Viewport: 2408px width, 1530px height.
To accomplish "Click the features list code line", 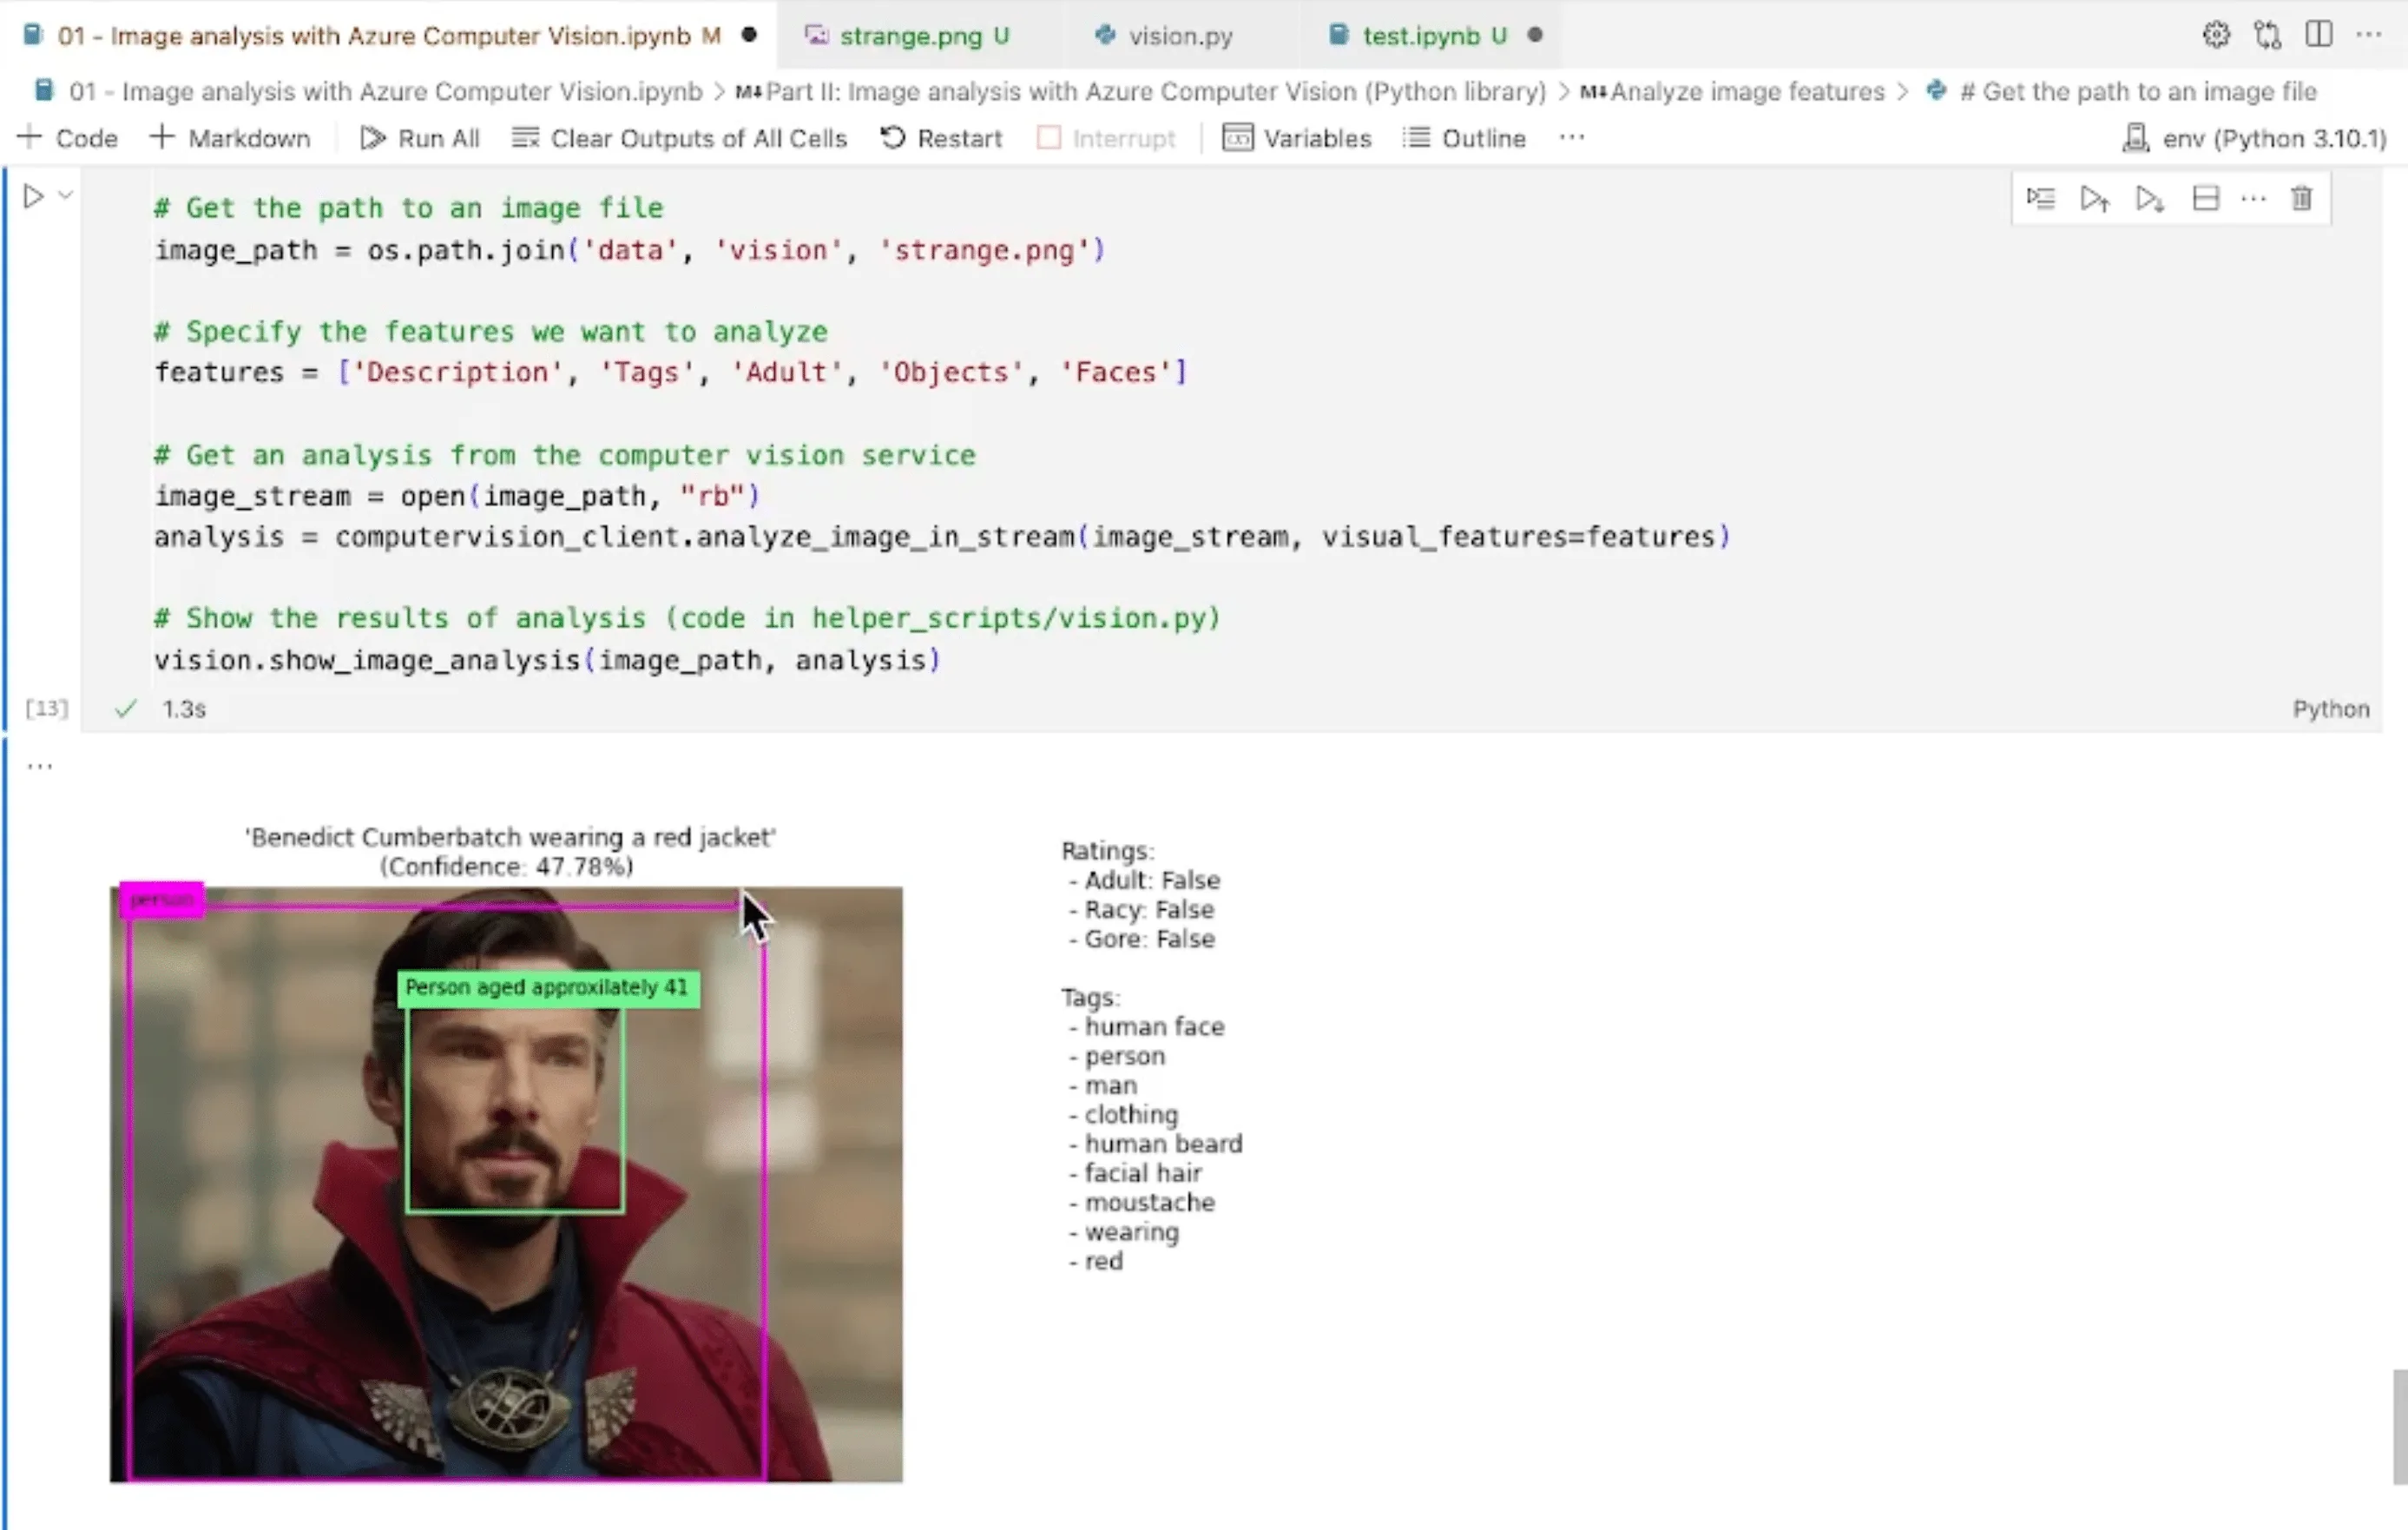I will click(x=671, y=372).
